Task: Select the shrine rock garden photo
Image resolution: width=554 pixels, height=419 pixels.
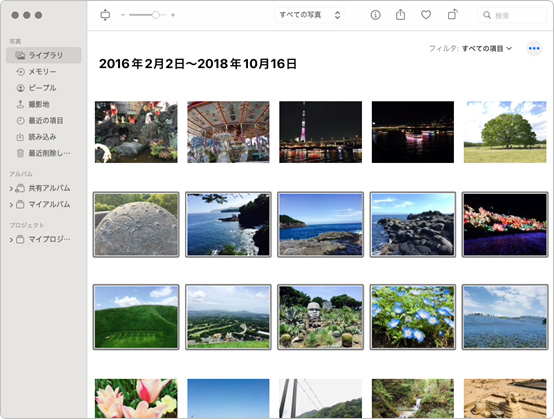Action: pos(136,132)
